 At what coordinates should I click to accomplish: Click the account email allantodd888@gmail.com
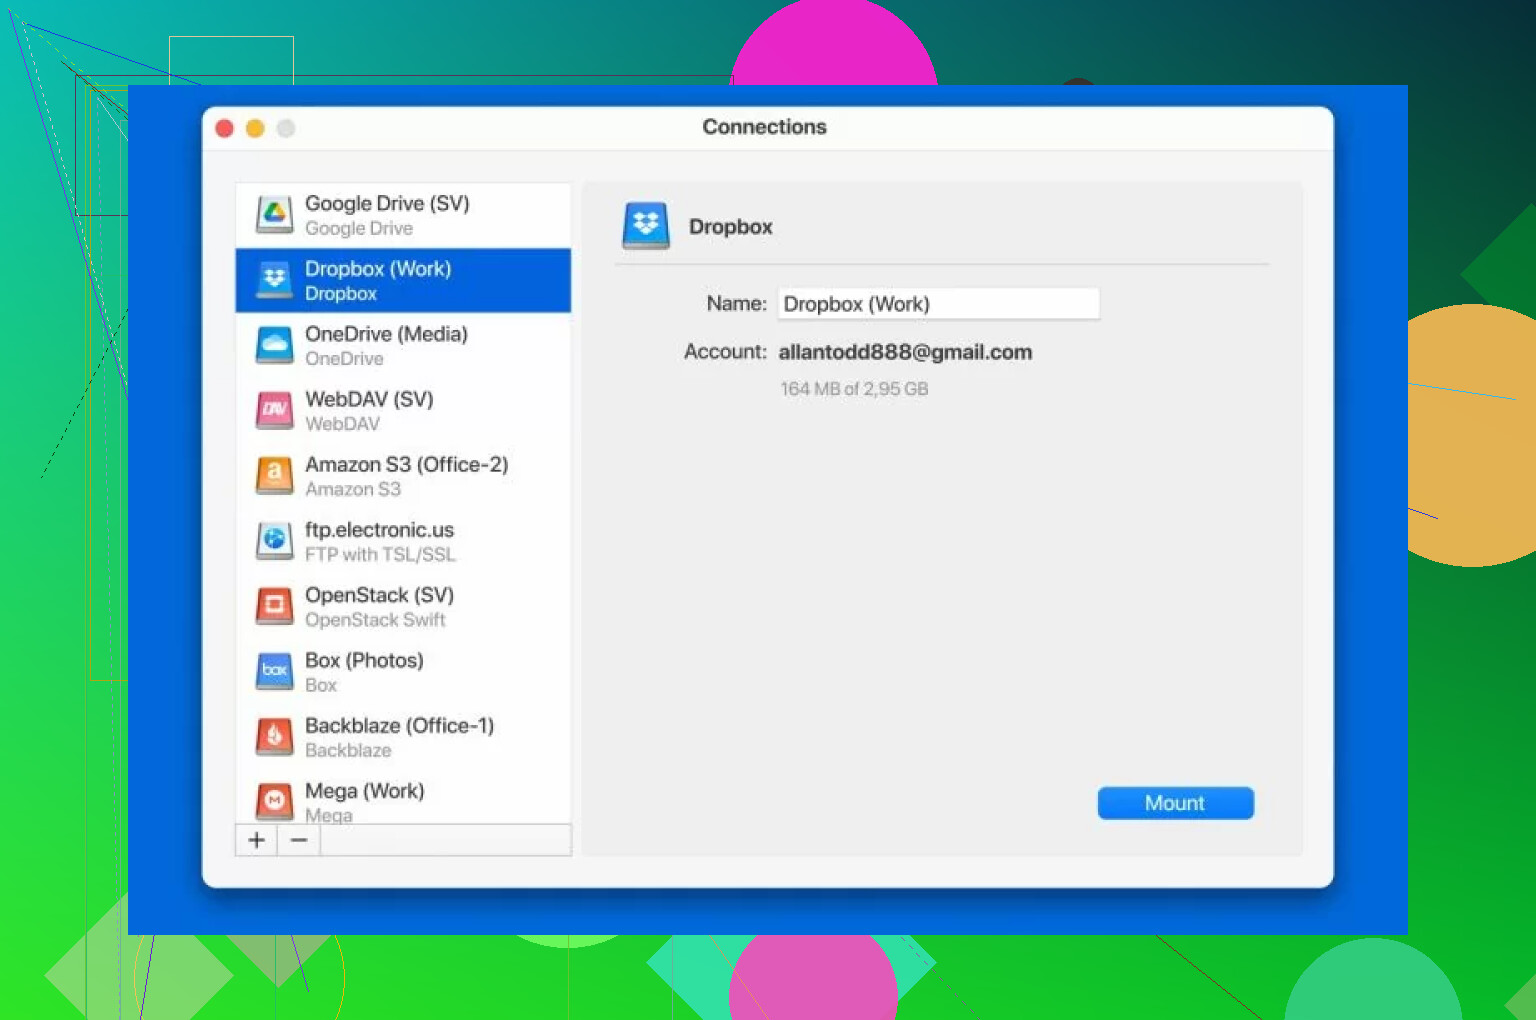tap(905, 352)
